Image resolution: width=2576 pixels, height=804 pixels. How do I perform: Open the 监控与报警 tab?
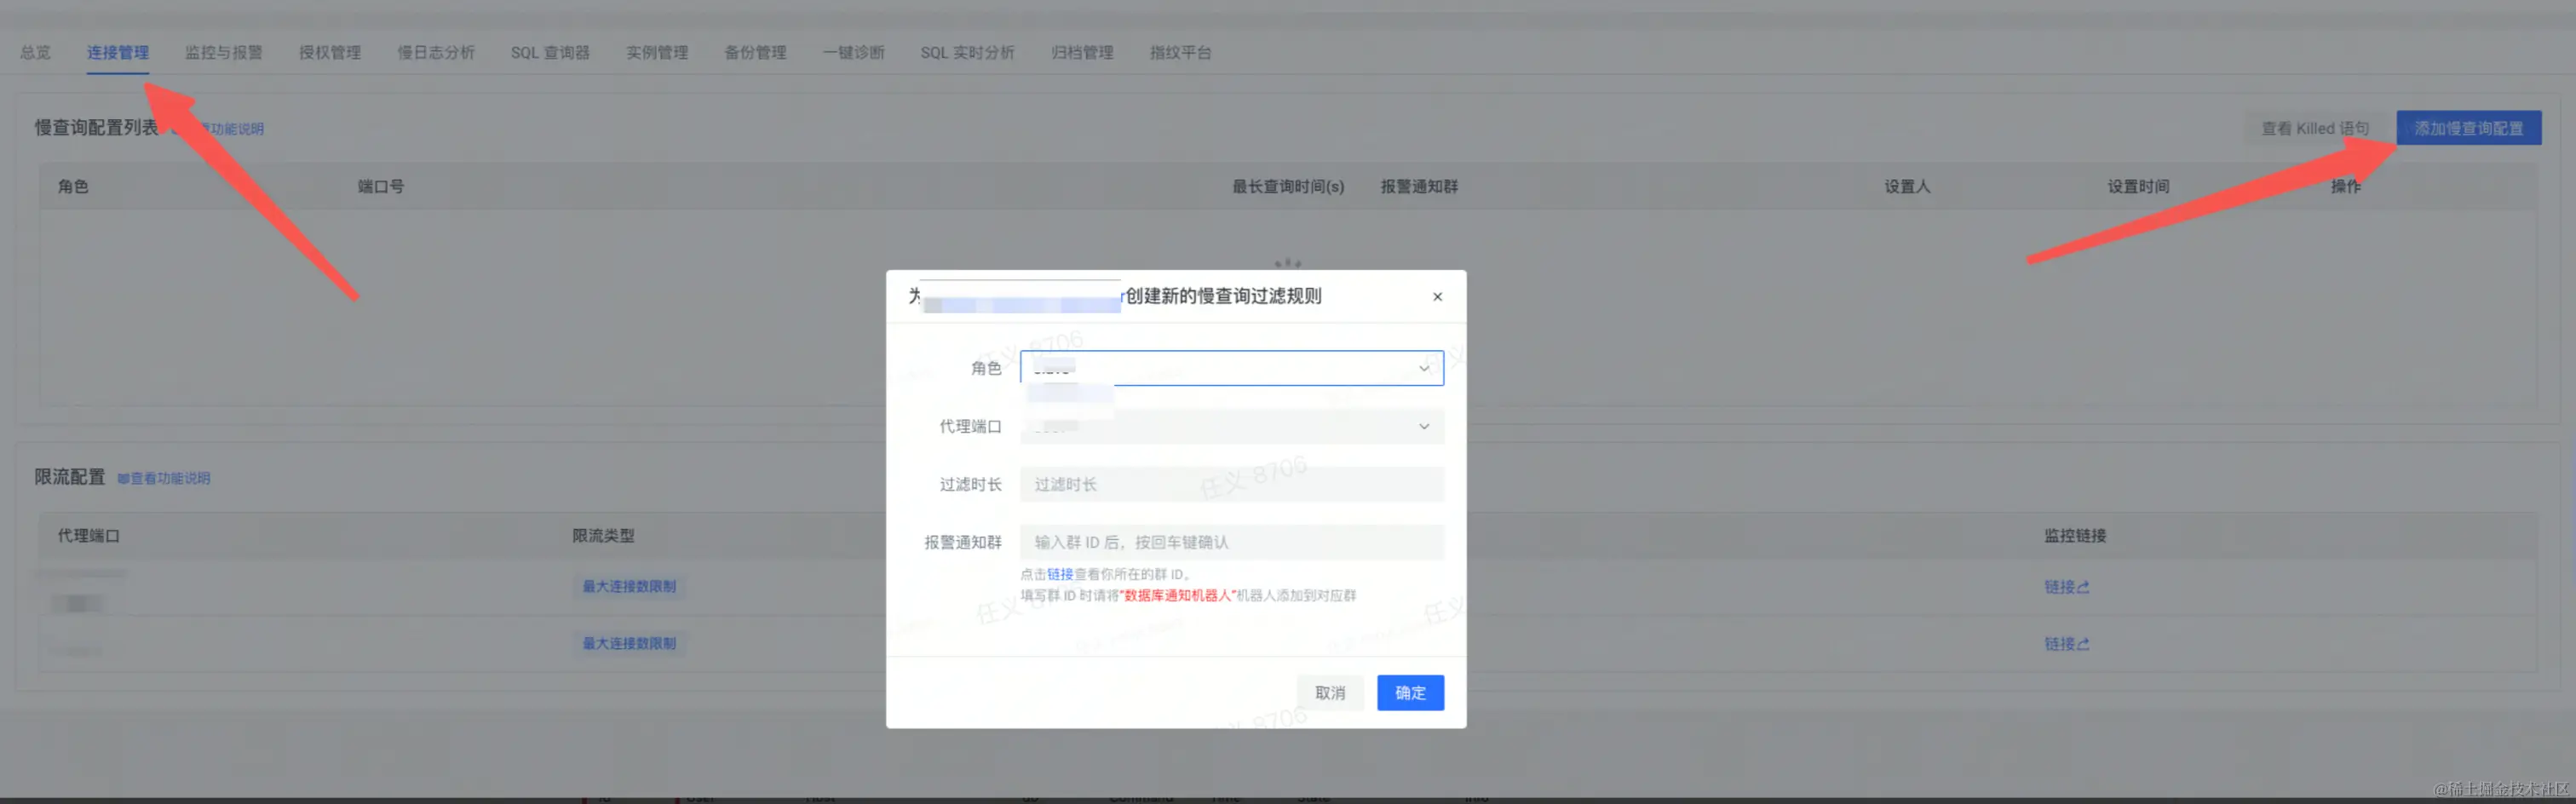222,52
